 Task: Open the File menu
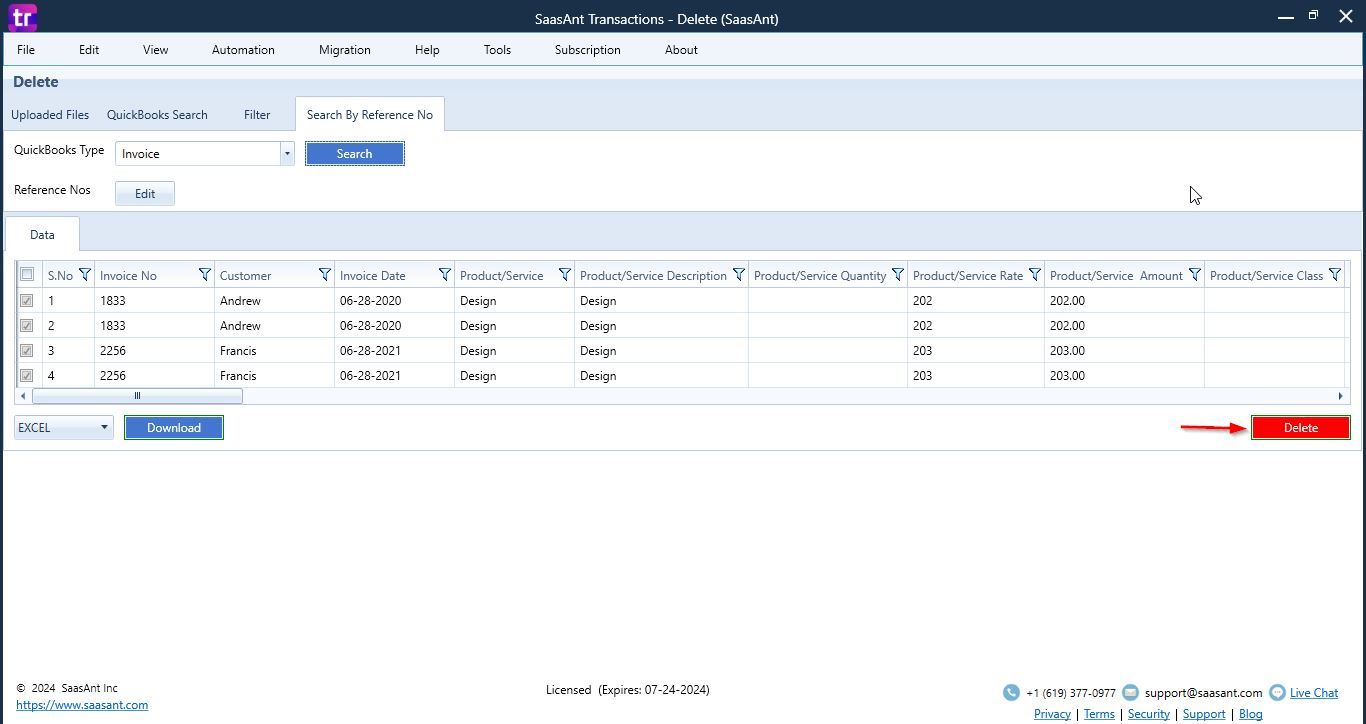(26, 49)
